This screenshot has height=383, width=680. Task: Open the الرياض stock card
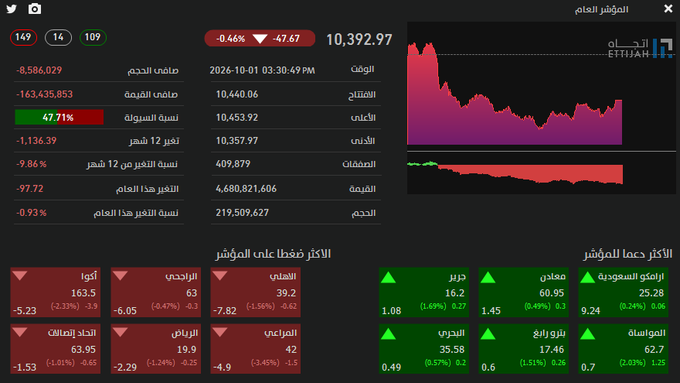pyautogui.click(x=156, y=349)
